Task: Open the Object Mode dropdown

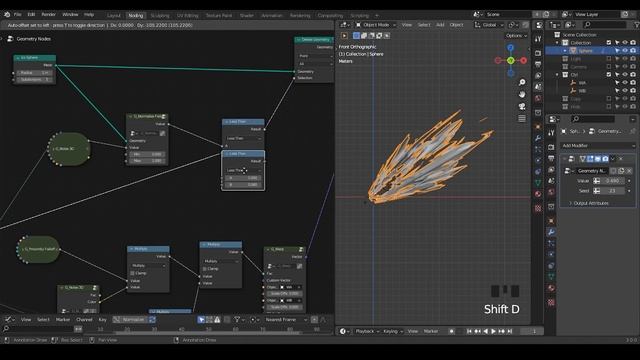Action: (376, 25)
